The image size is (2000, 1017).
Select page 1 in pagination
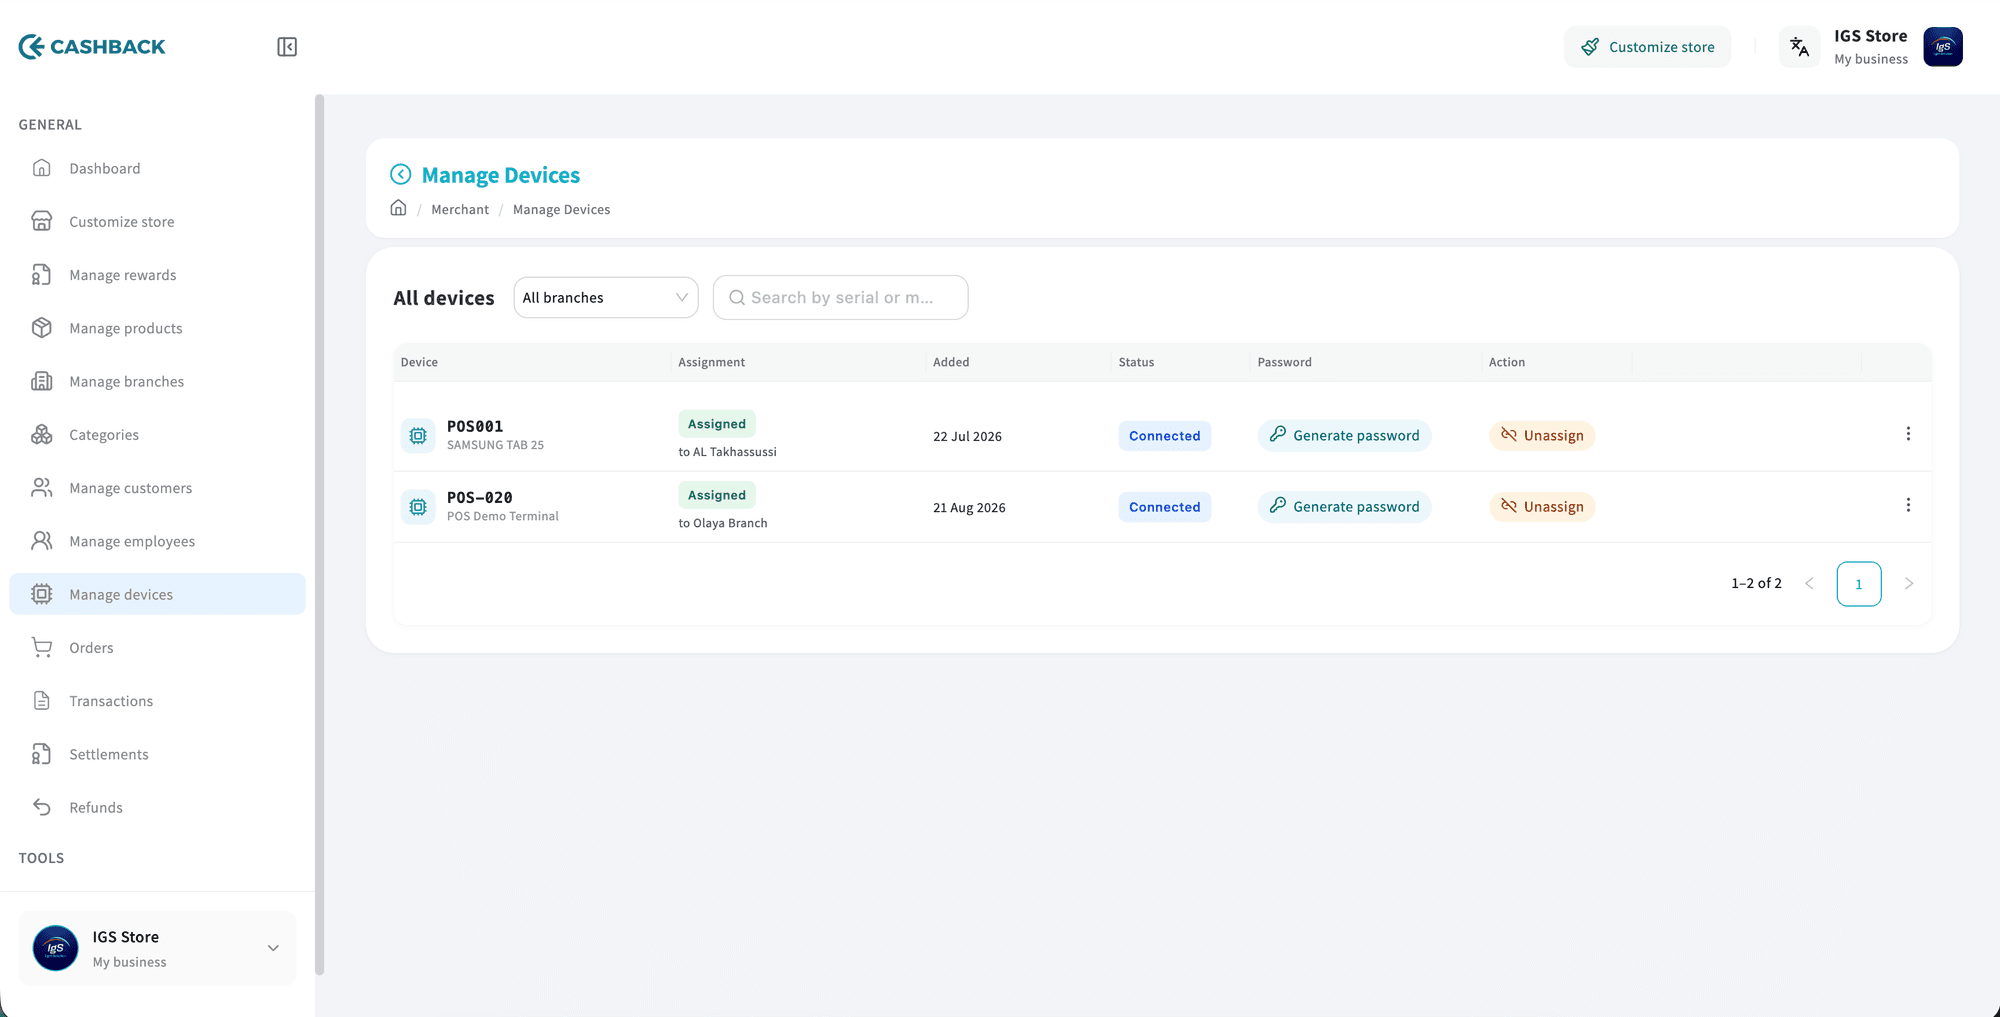[x=1859, y=584]
